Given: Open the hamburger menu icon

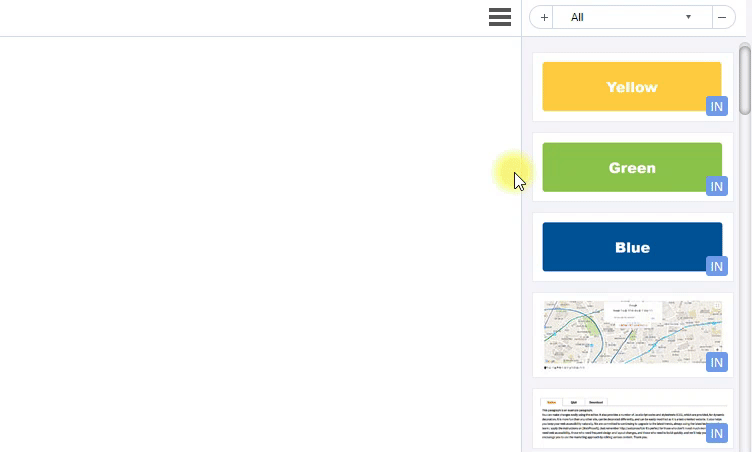Looking at the screenshot, I should click(x=500, y=17).
